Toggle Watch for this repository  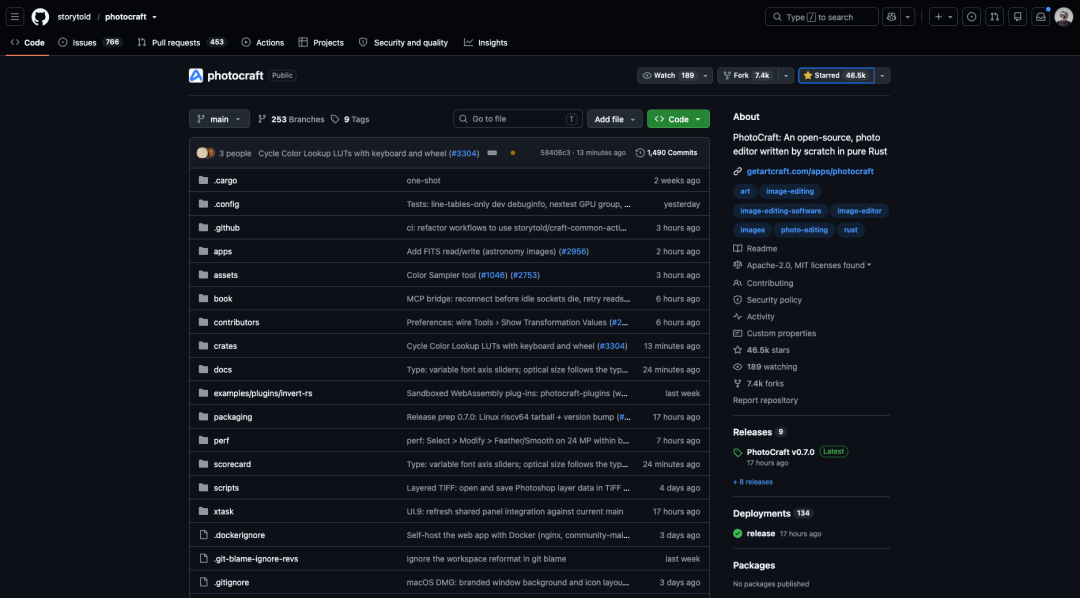(x=668, y=76)
